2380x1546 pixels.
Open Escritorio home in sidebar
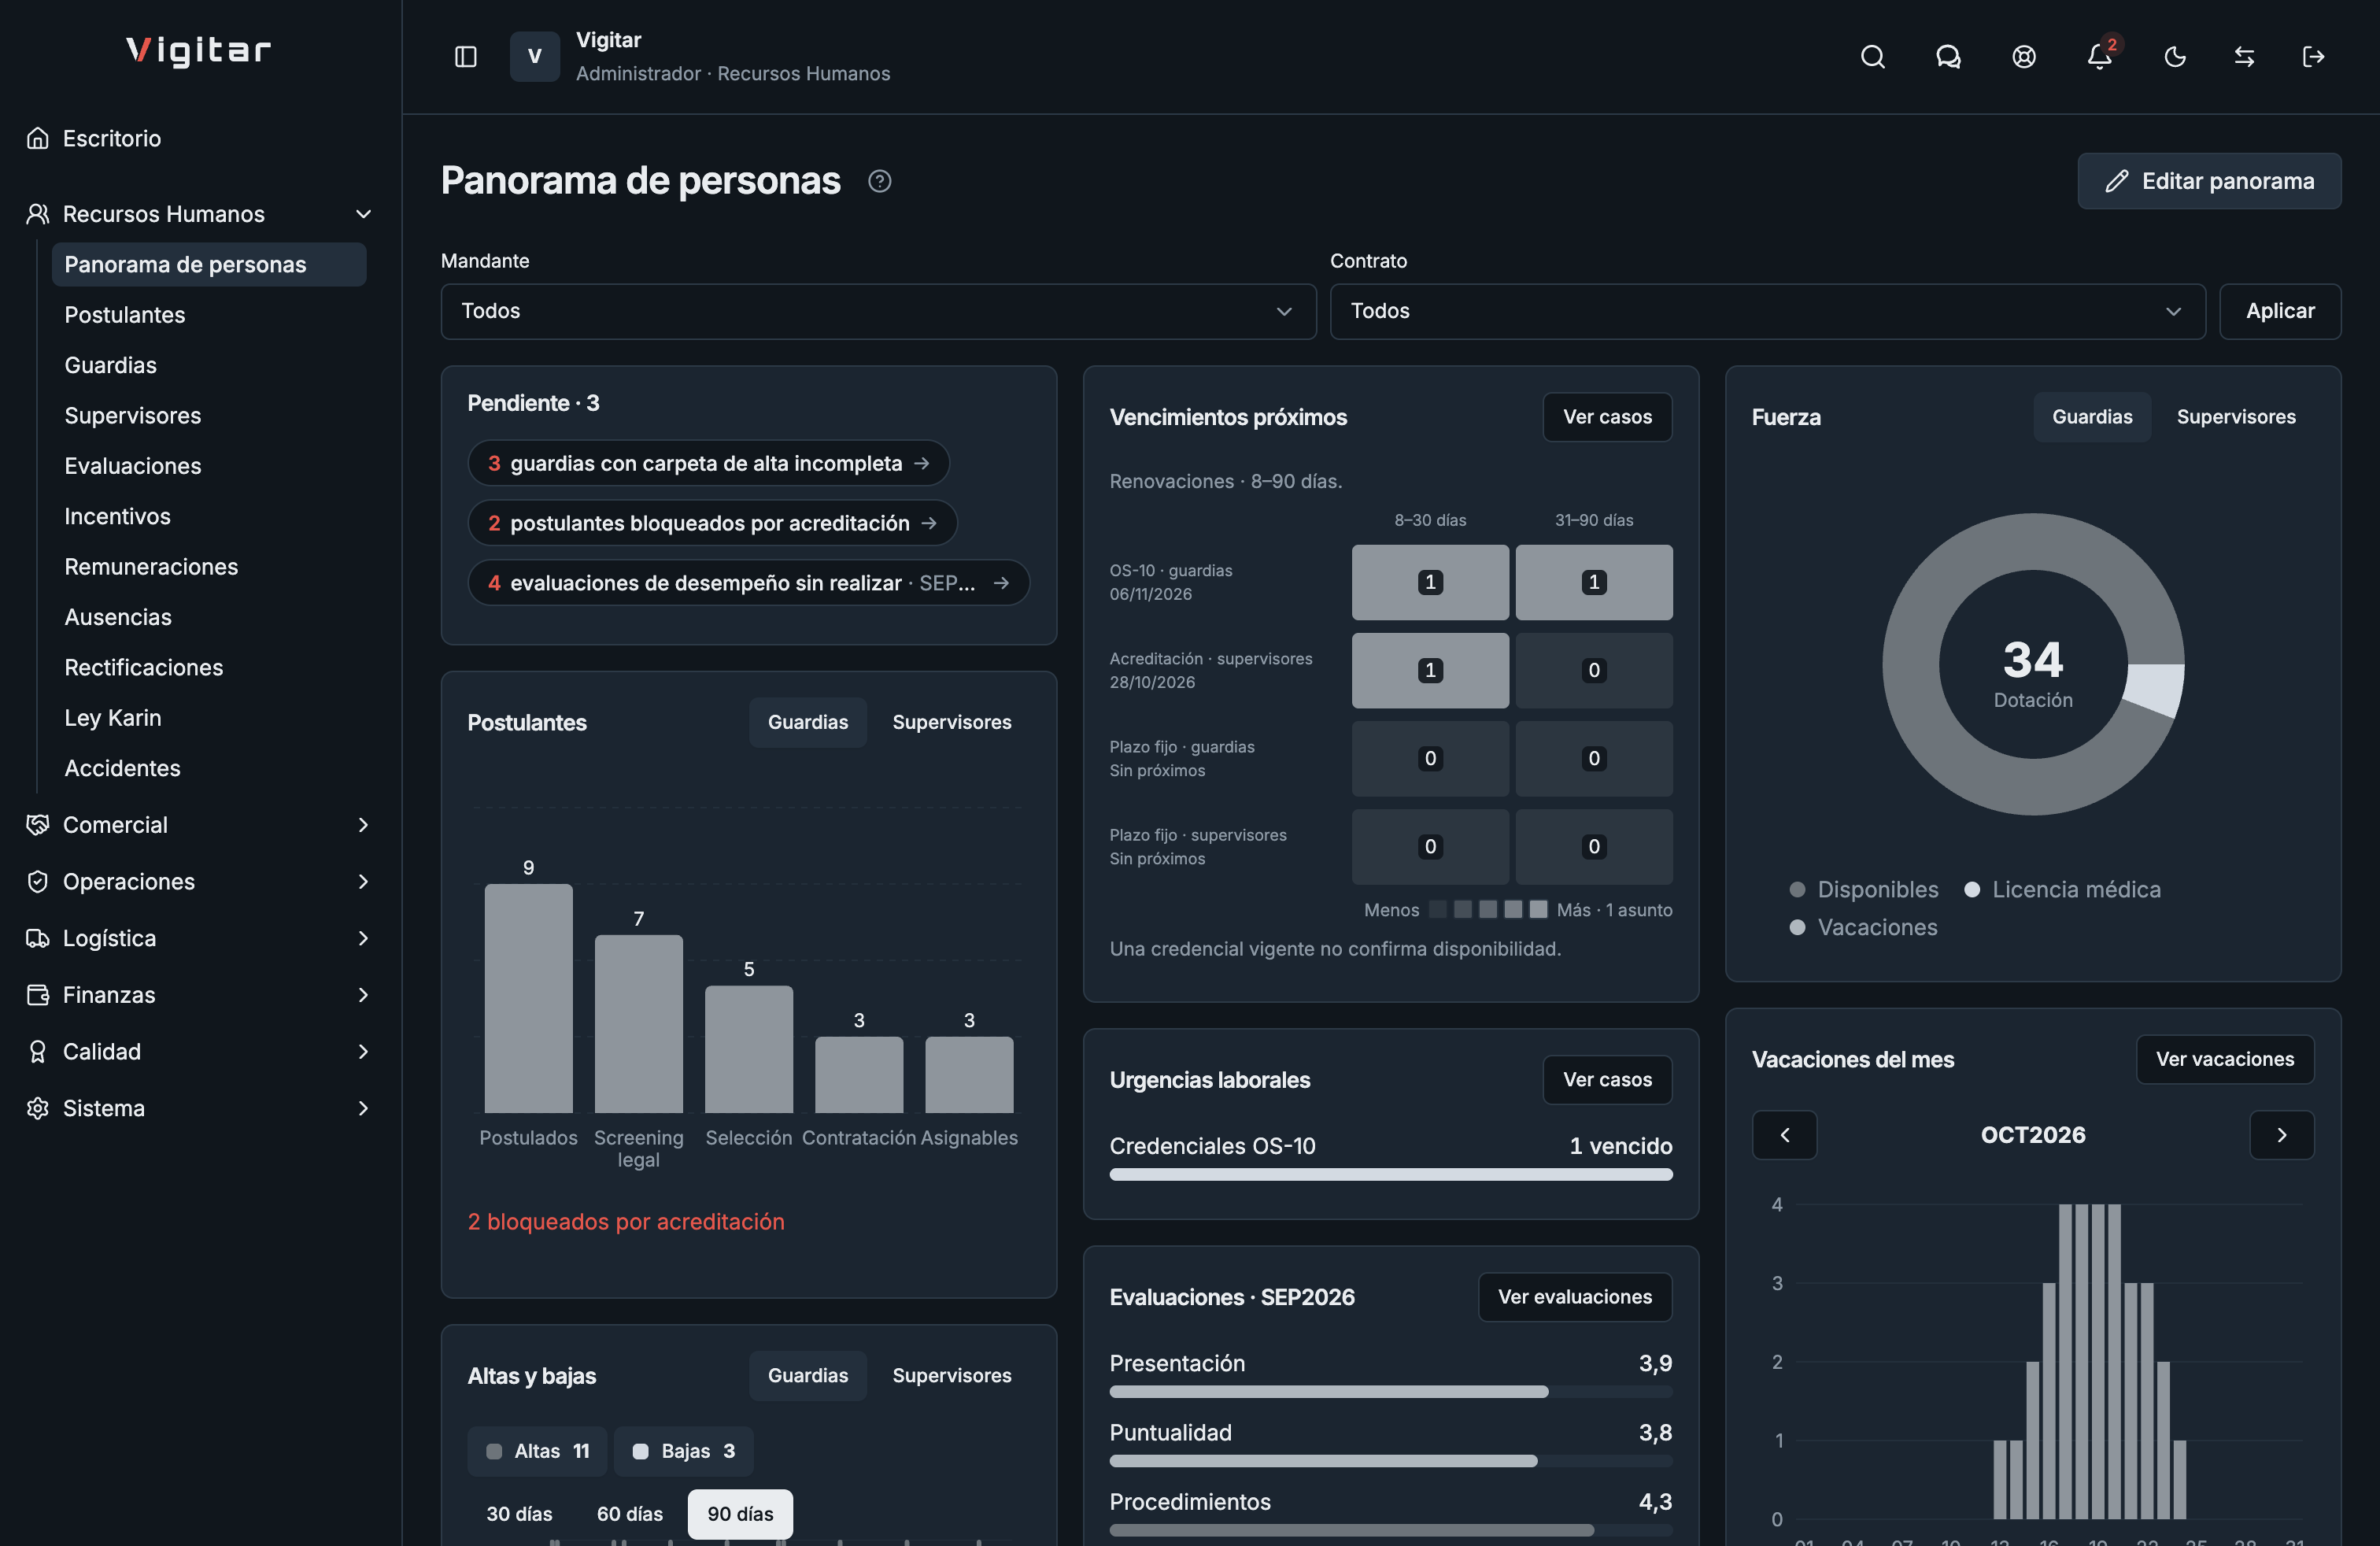click(200, 138)
